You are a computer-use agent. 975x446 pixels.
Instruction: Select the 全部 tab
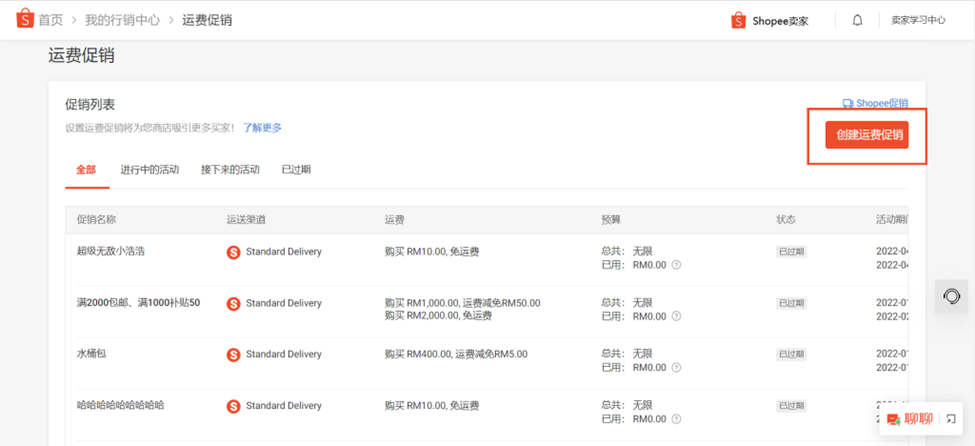click(86, 169)
